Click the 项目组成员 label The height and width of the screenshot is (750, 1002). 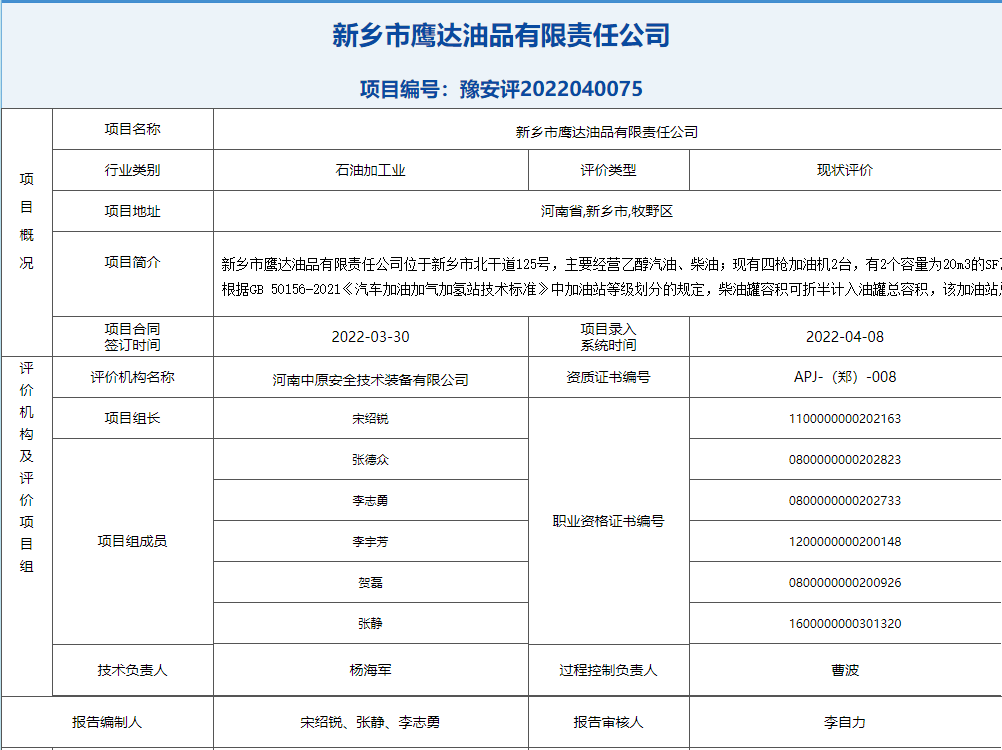(x=132, y=541)
